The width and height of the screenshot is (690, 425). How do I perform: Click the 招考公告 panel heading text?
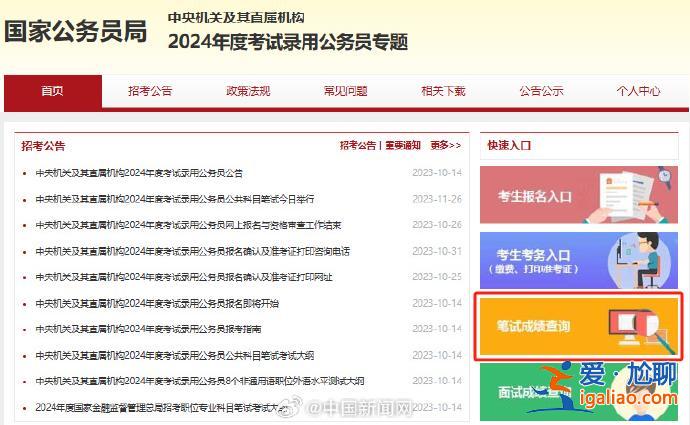click(43, 146)
